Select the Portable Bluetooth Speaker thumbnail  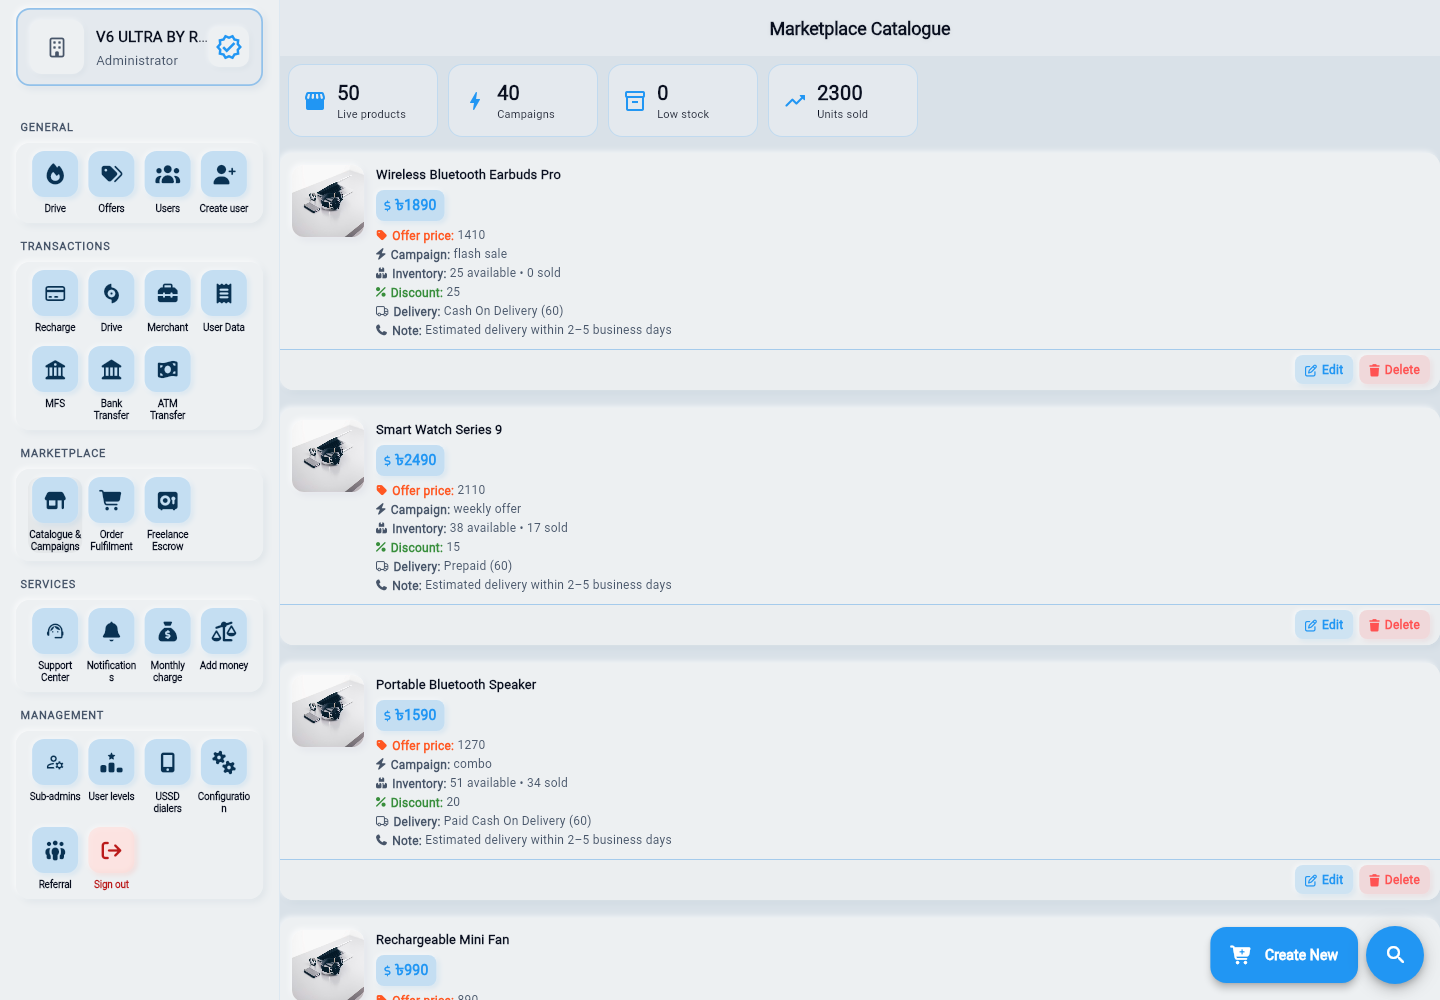click(x=328, y=710)
